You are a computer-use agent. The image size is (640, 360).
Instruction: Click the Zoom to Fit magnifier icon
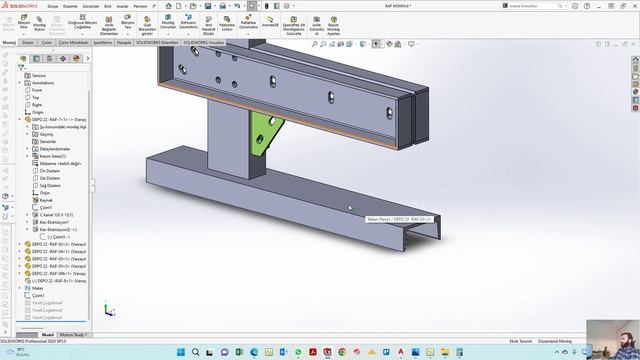coord(314,44)
